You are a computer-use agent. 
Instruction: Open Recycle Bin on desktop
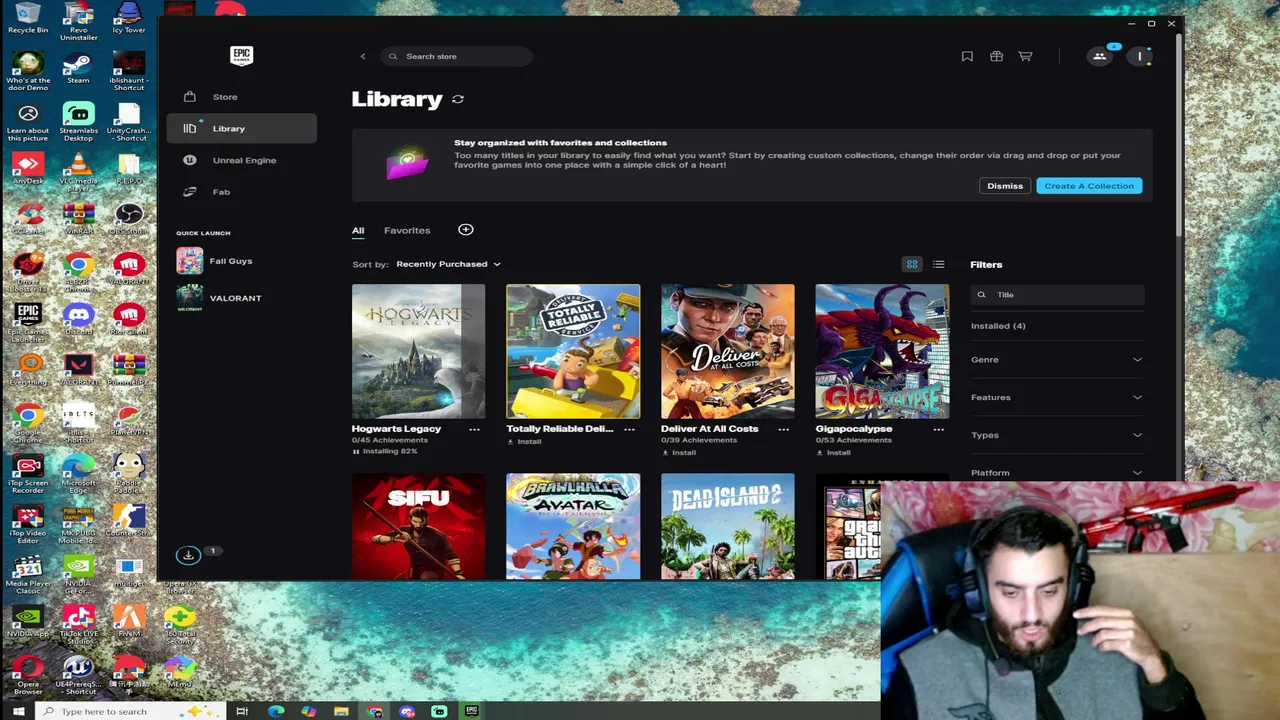[x=27, y=18]
